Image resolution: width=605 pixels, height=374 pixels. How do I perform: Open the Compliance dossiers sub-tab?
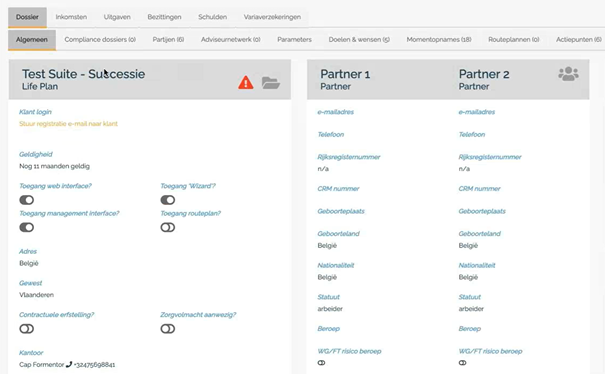pyautogui.click(x=100, y=39)
